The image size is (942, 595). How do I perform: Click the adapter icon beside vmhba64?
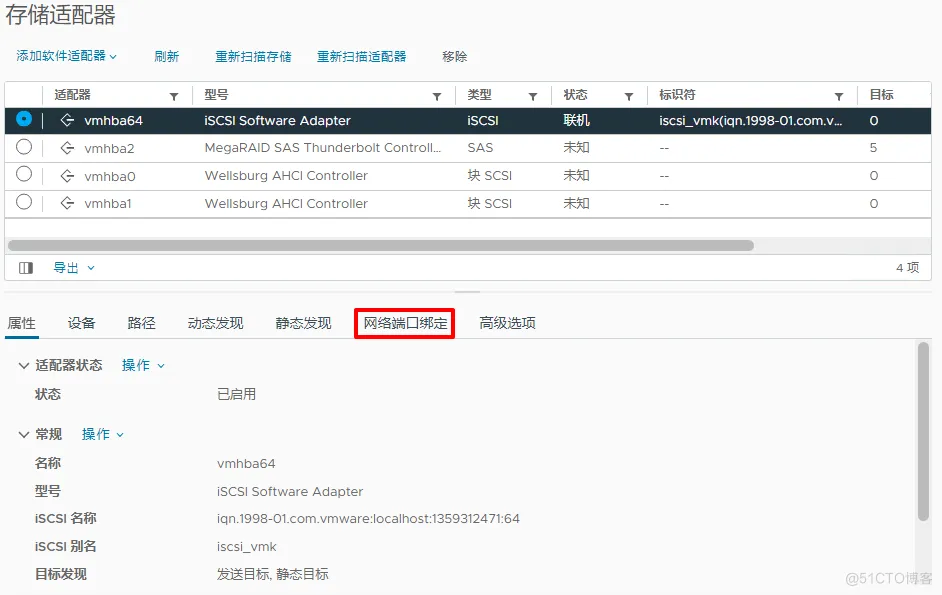67,120
